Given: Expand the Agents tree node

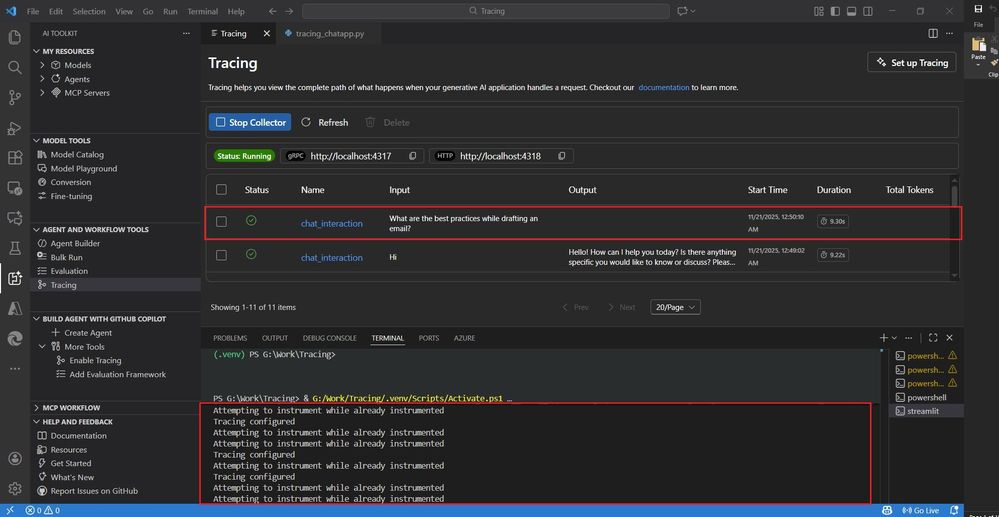Looking at the screenshot, I should pos(42,79).
